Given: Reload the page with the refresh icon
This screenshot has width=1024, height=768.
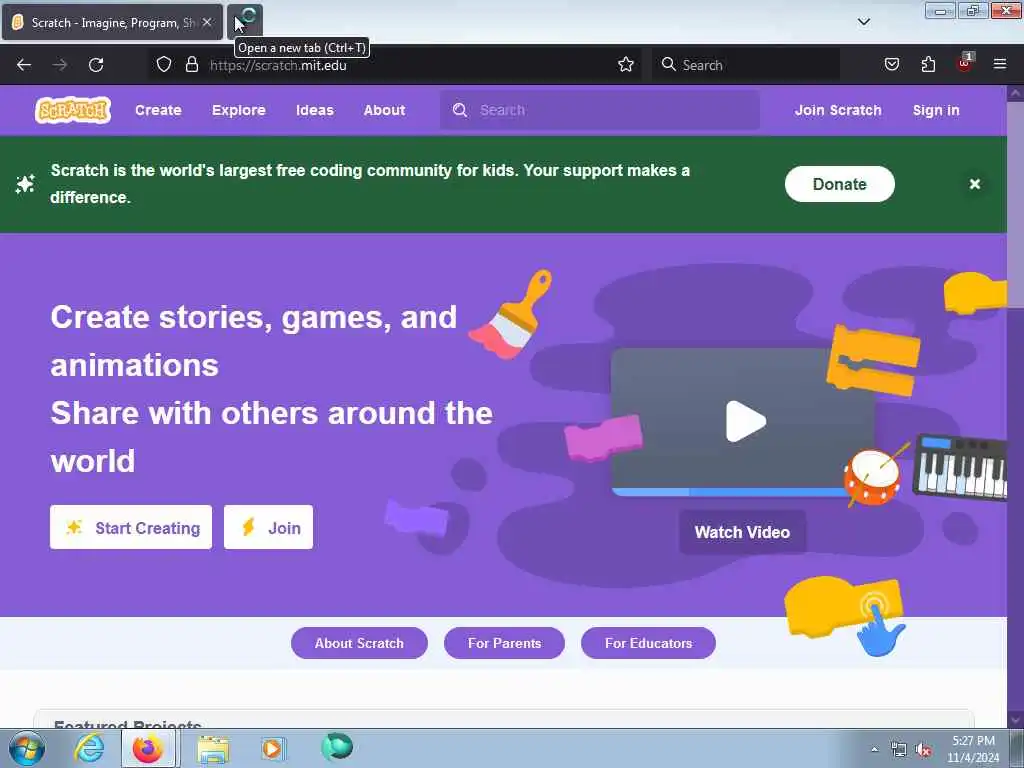Looking at the screenshot, I should click(x=96, y=65).
